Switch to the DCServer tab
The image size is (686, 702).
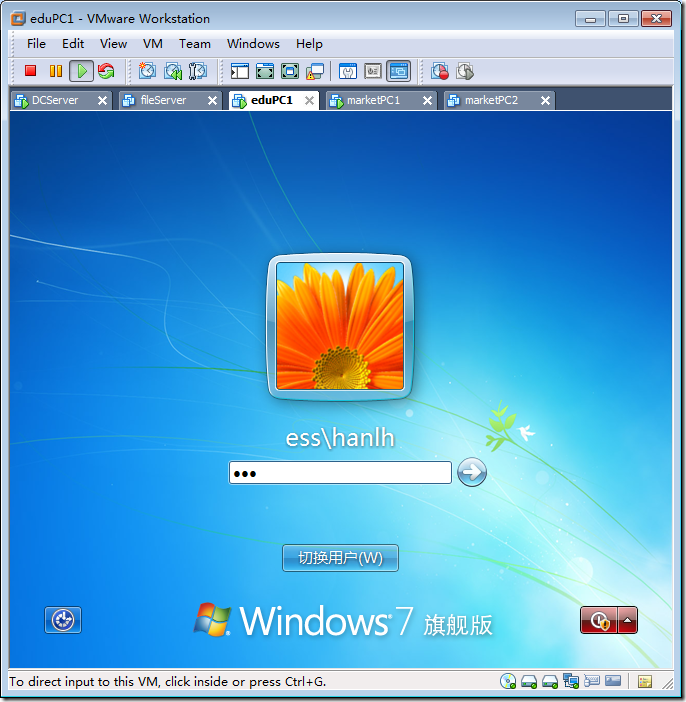[55, 100]
